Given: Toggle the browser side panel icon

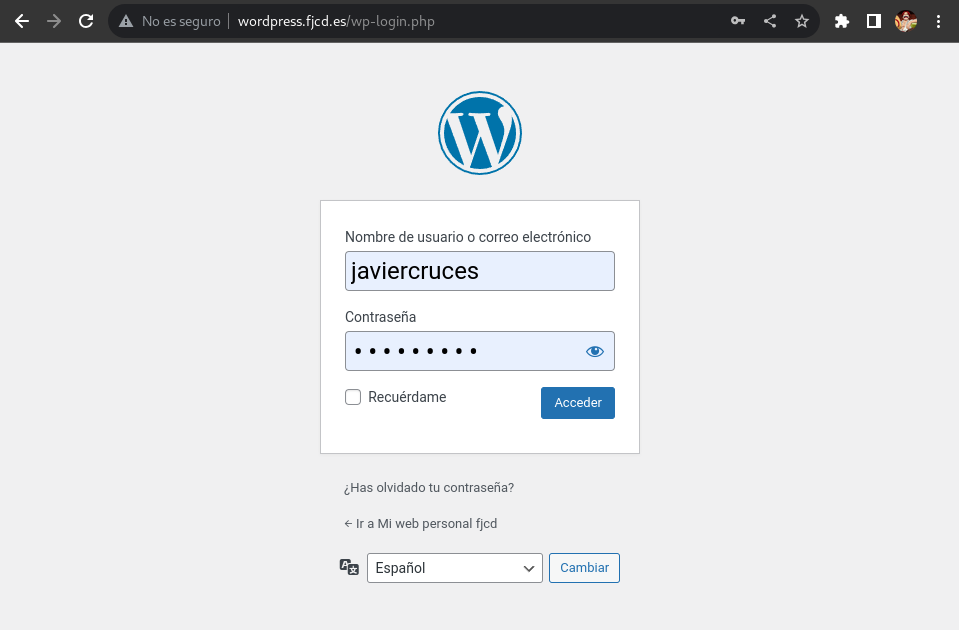Looking at the screenshot, I should tap(874, 21).
